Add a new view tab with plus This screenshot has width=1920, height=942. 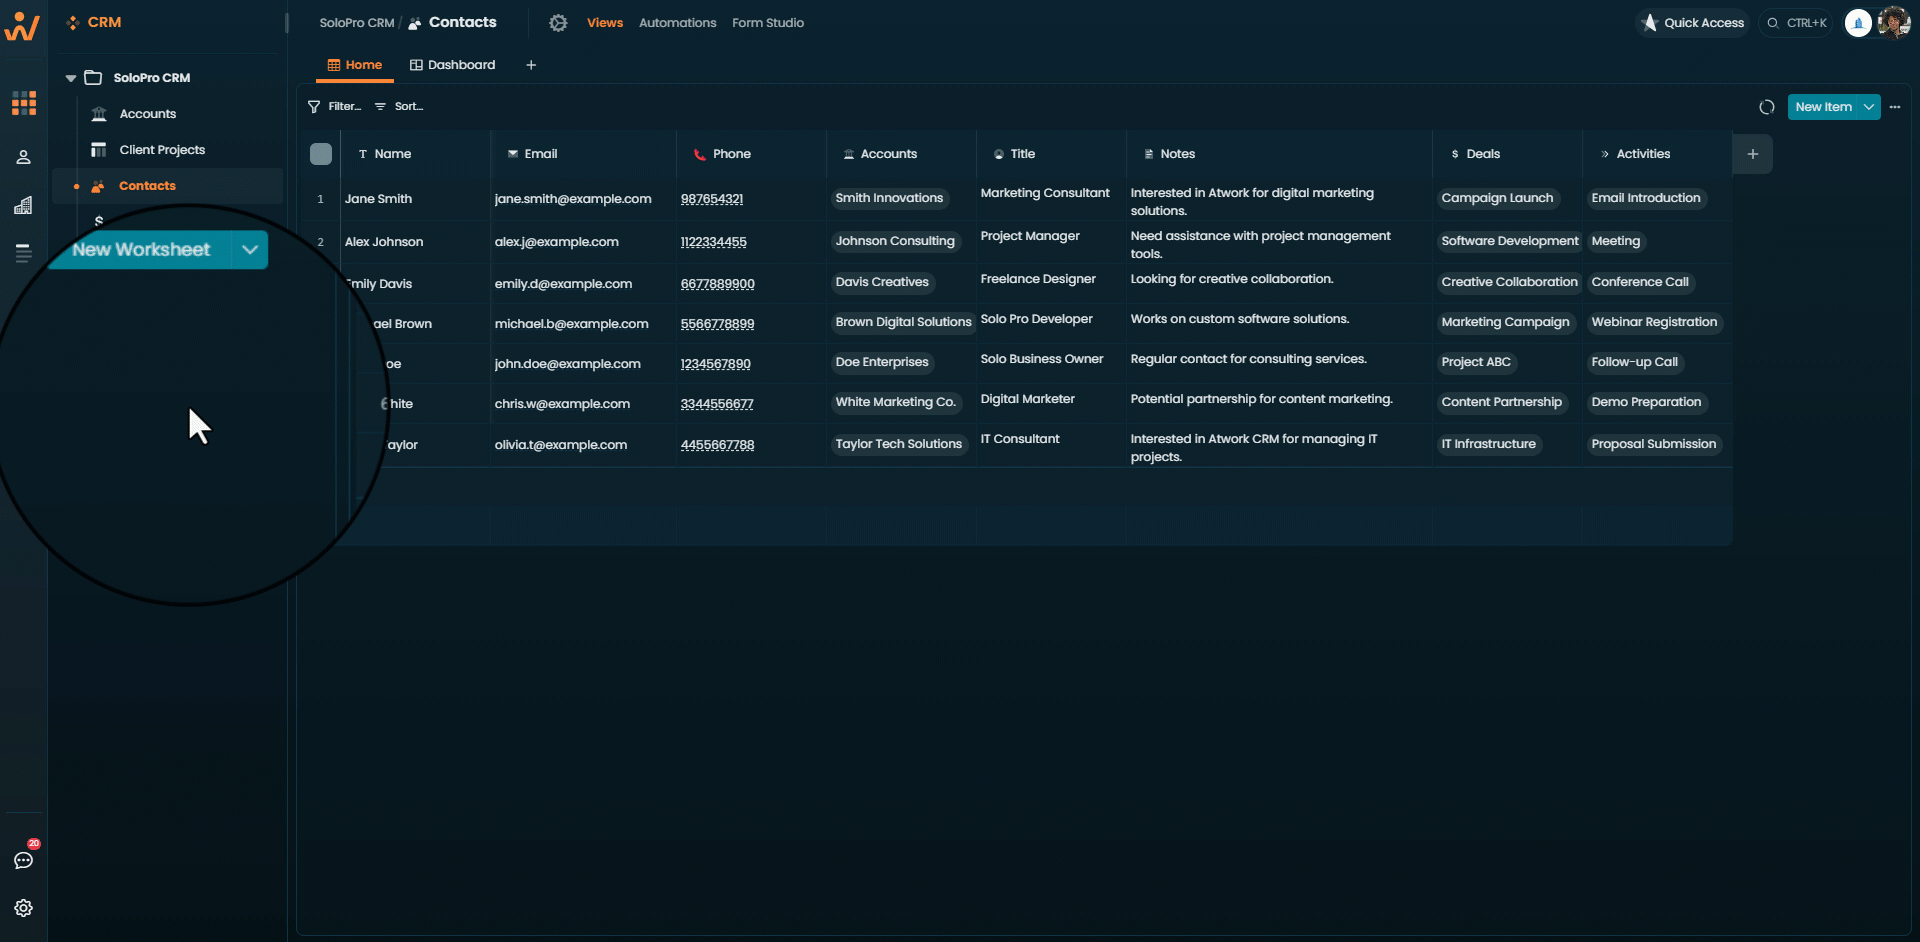531,65
